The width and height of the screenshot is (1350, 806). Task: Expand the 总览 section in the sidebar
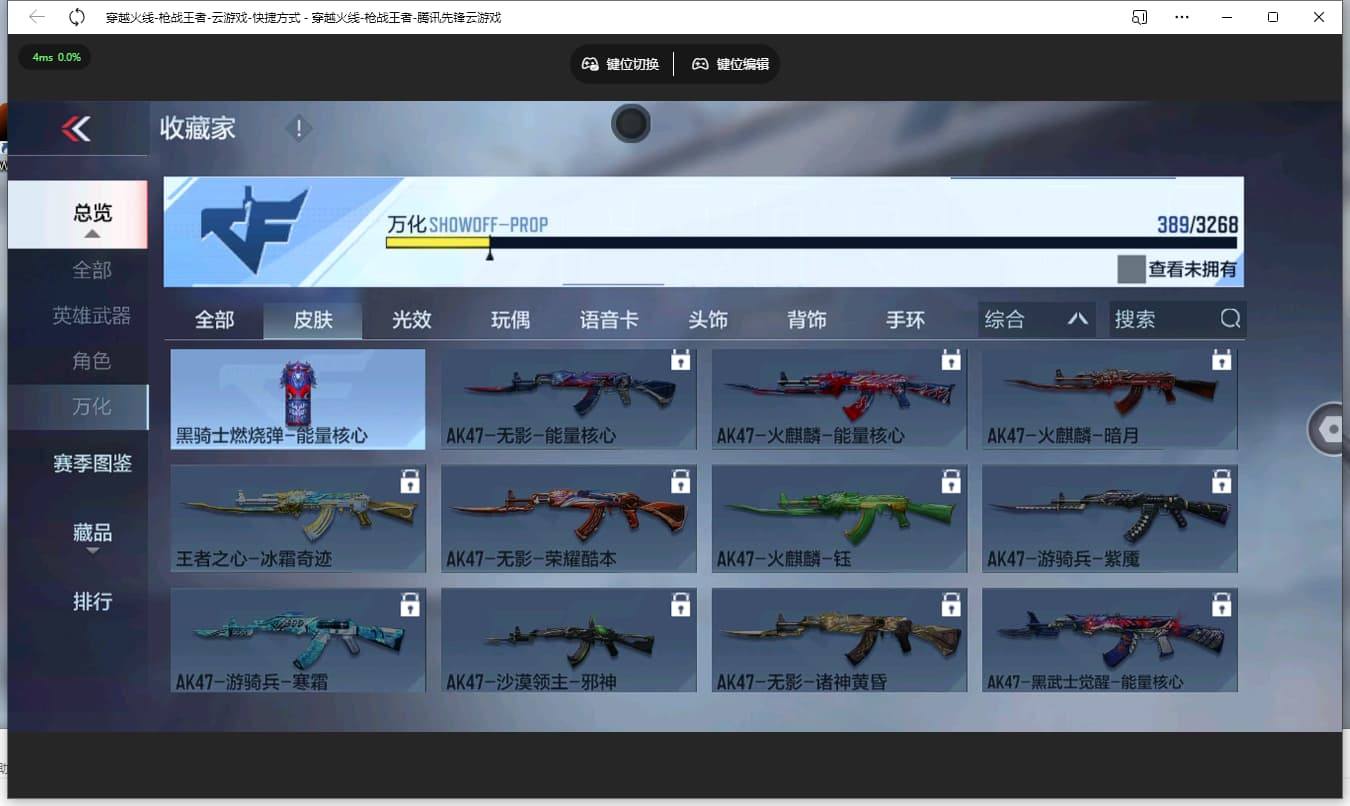[90, 213]
